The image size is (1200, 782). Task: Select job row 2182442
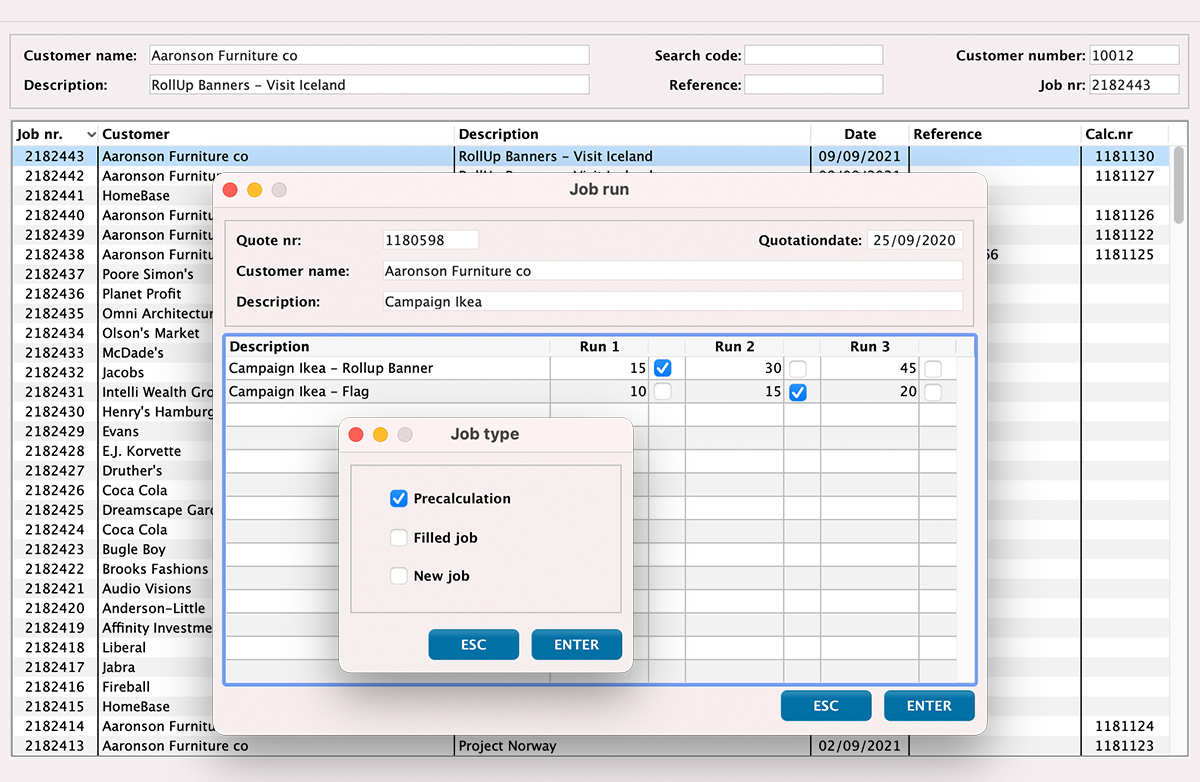590,176
